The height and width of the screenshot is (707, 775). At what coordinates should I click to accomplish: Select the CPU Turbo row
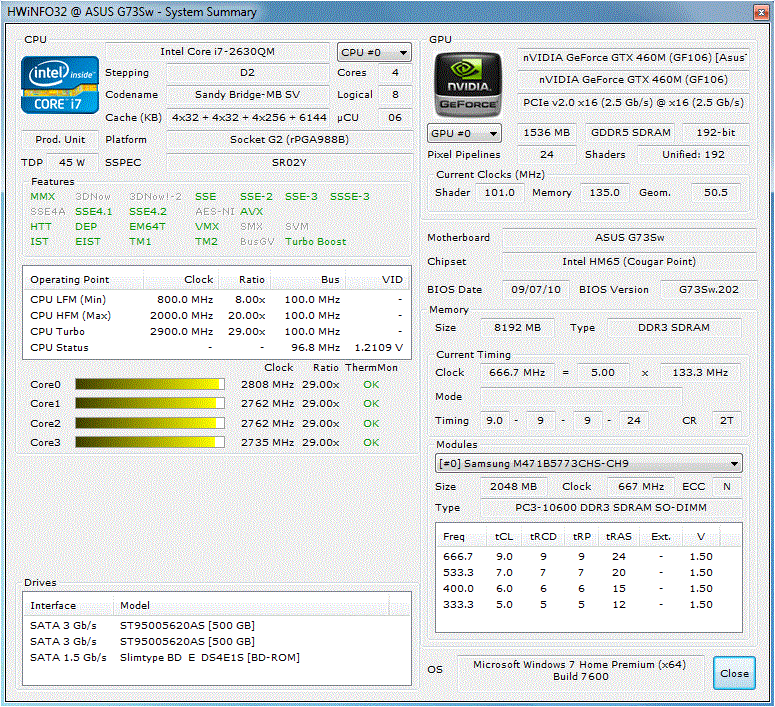point(216,331)
